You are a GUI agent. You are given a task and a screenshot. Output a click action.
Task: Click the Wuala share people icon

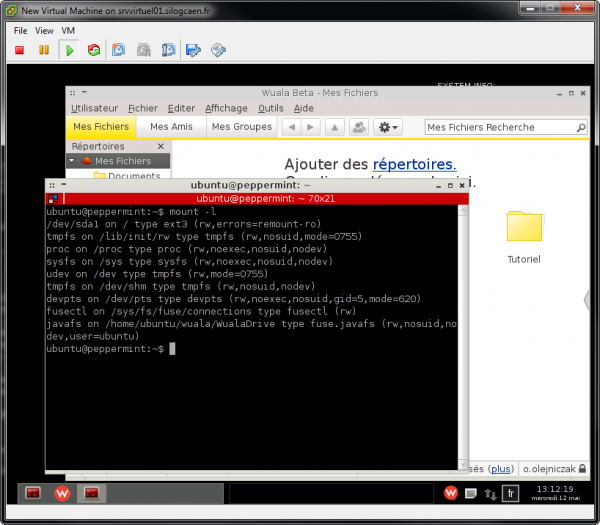click(x=359, y=127)
